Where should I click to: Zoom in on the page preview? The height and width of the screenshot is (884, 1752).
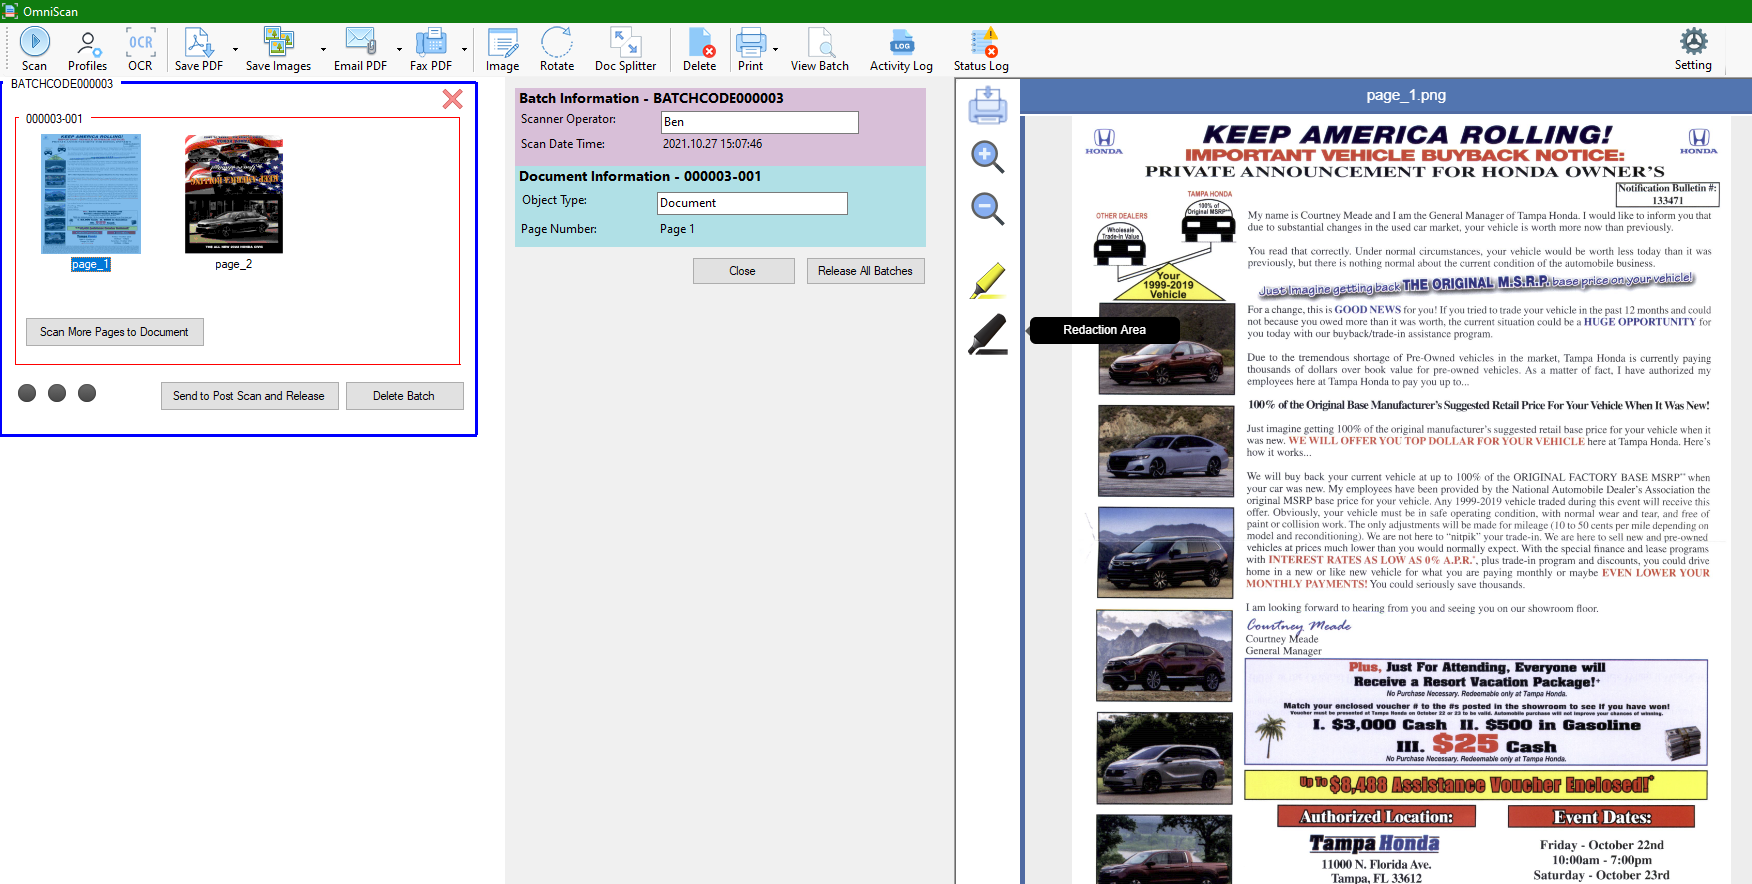click(x=987, y=156)
